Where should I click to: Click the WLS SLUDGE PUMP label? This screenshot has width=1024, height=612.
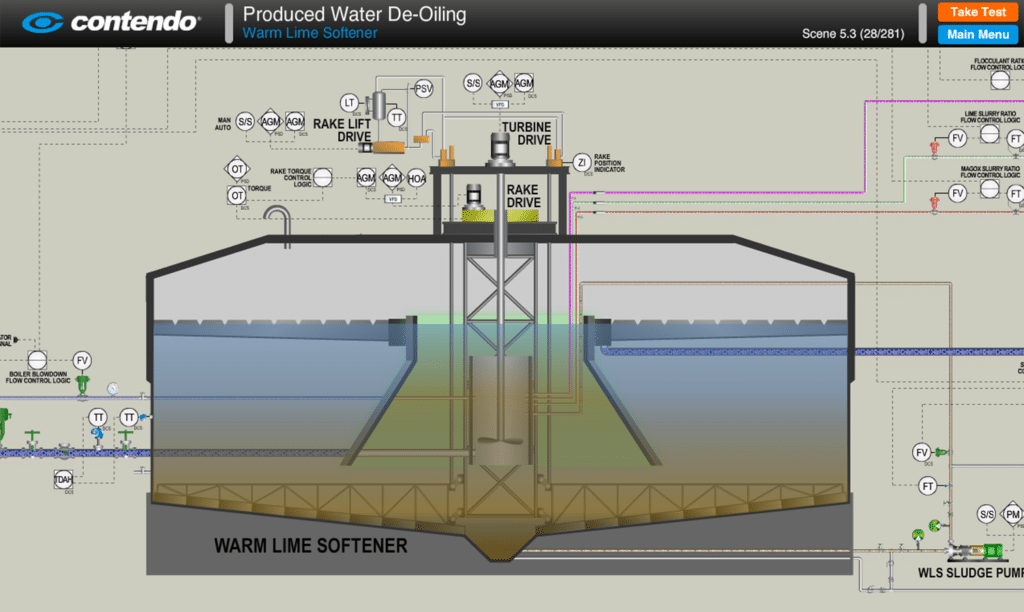(x=970, y=573)
